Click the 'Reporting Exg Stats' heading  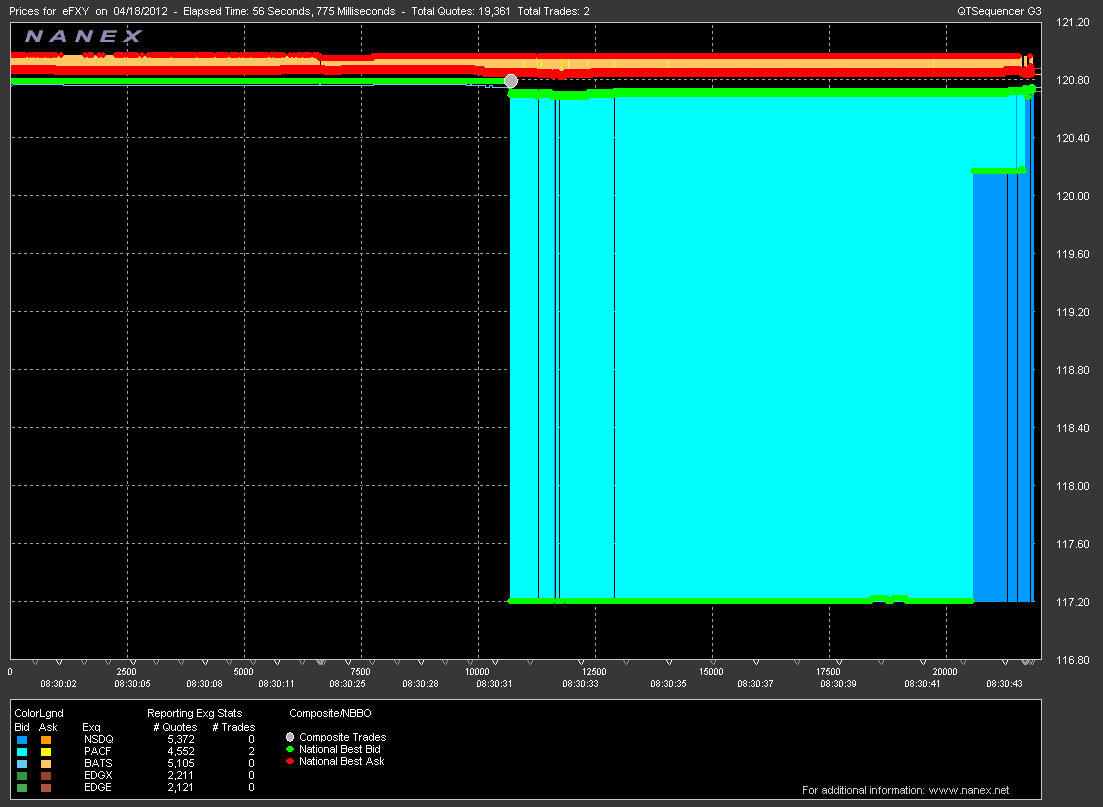tap(194, 713)
